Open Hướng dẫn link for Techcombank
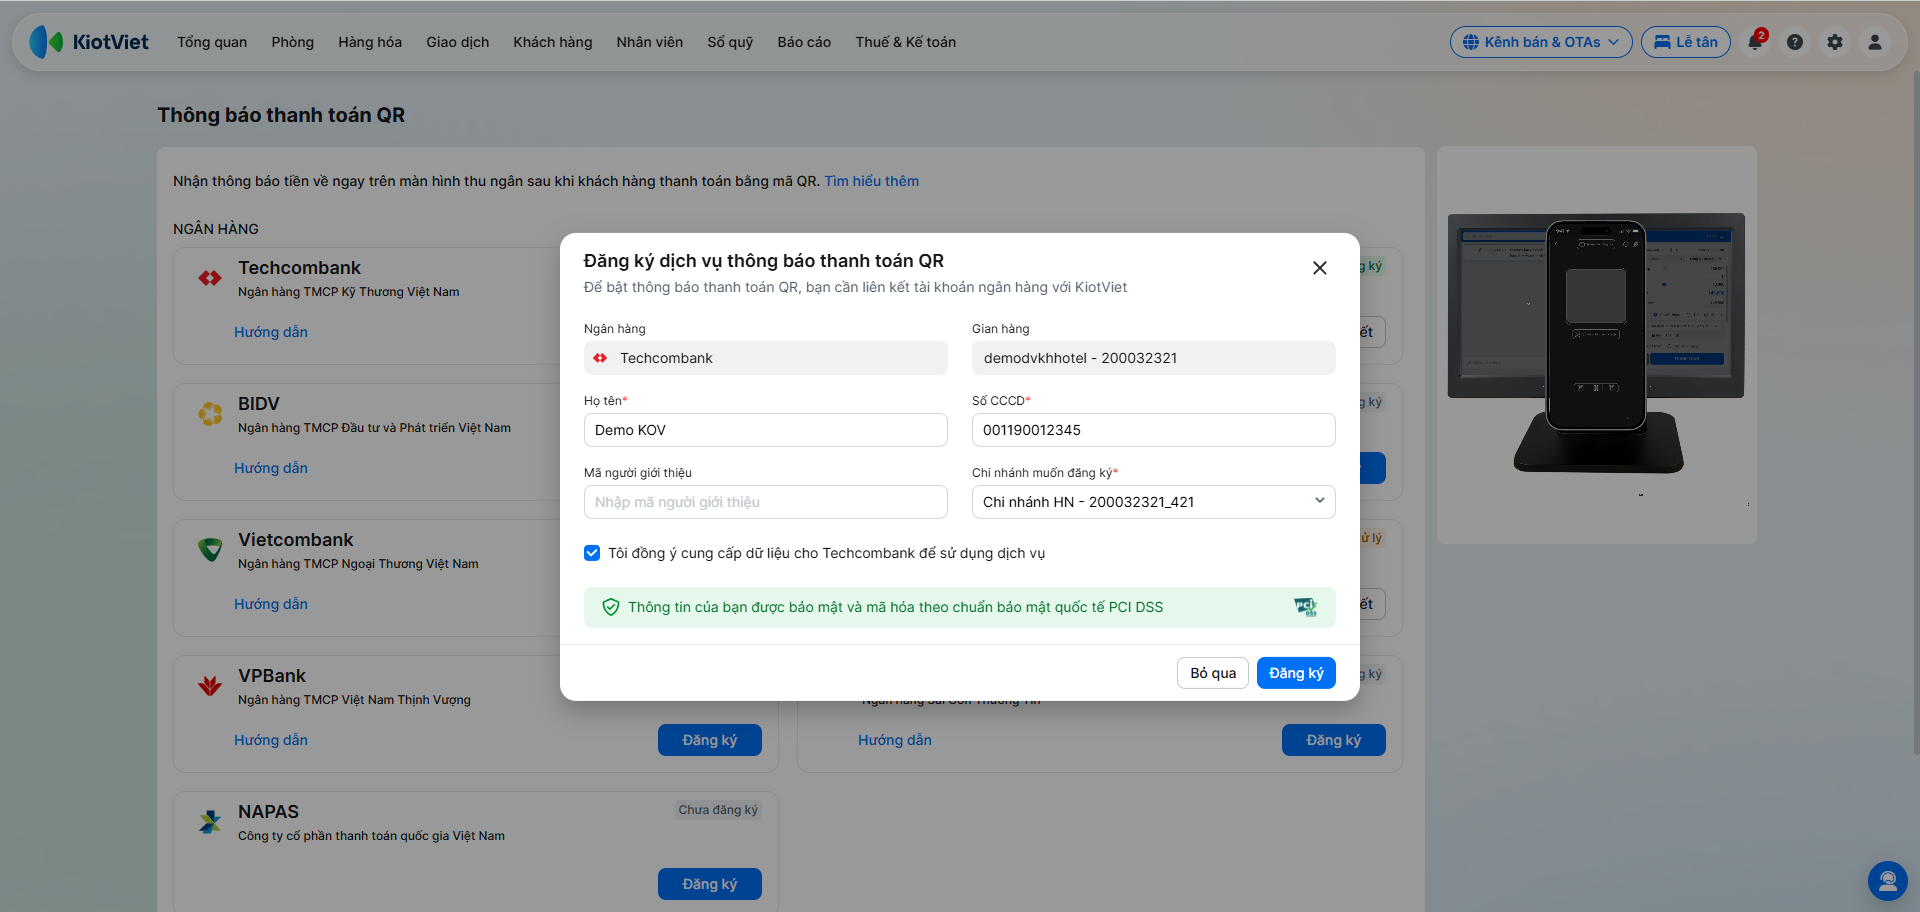 [x=271, y=332]
